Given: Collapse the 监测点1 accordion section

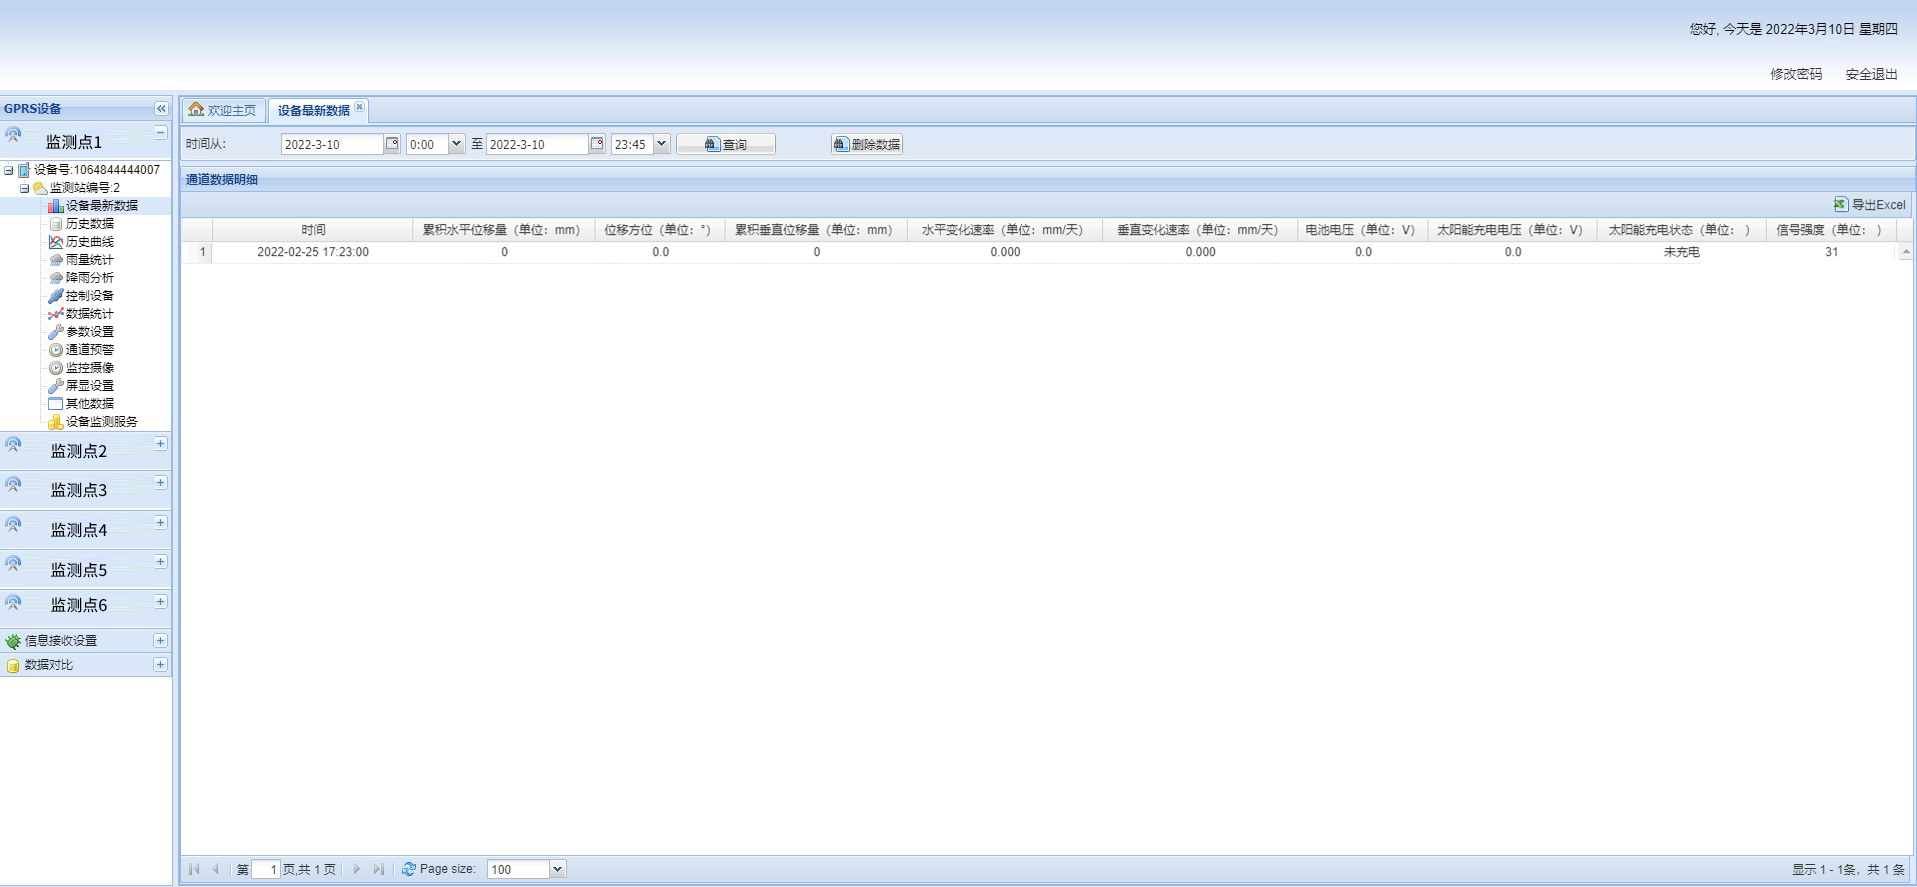Looking at the screenshot, I should 160,132.
